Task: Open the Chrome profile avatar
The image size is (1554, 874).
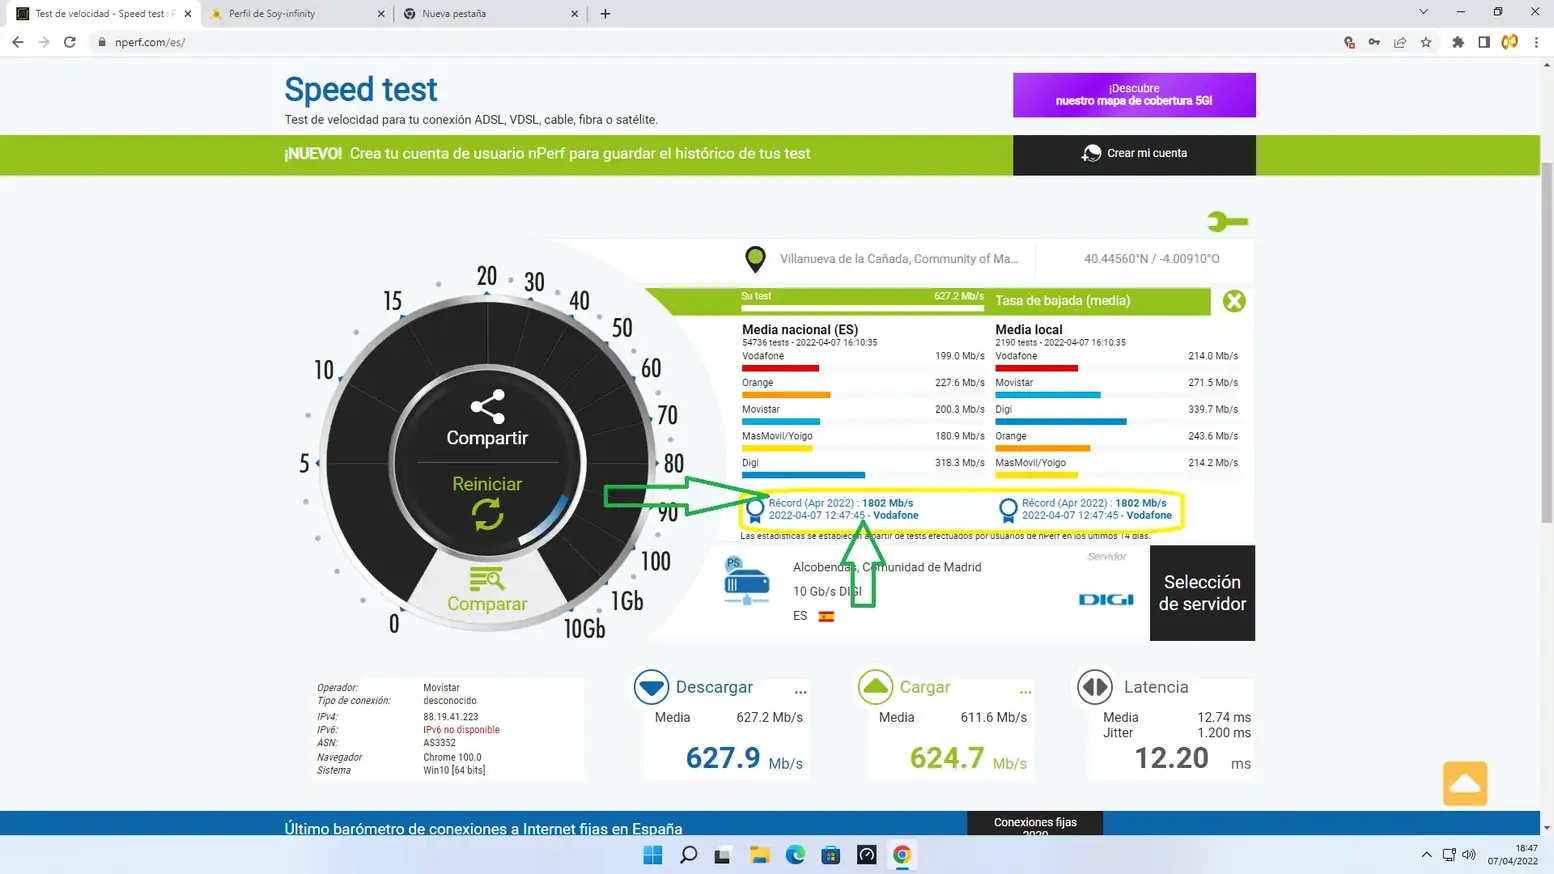Action: coord(1510,42)
